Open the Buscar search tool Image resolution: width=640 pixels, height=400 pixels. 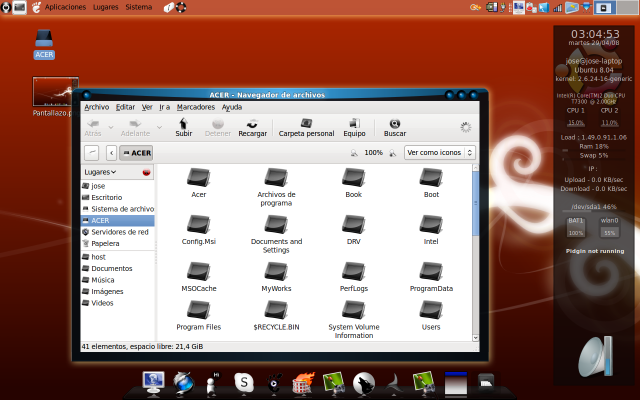click(395, 127)
